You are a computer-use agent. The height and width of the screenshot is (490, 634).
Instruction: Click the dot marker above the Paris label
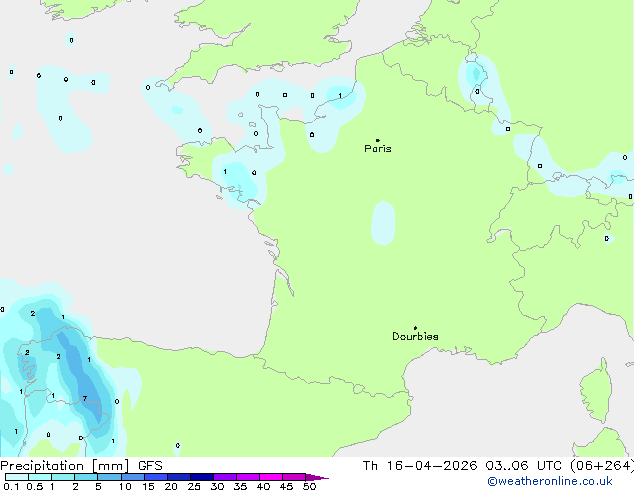[378, 140]
